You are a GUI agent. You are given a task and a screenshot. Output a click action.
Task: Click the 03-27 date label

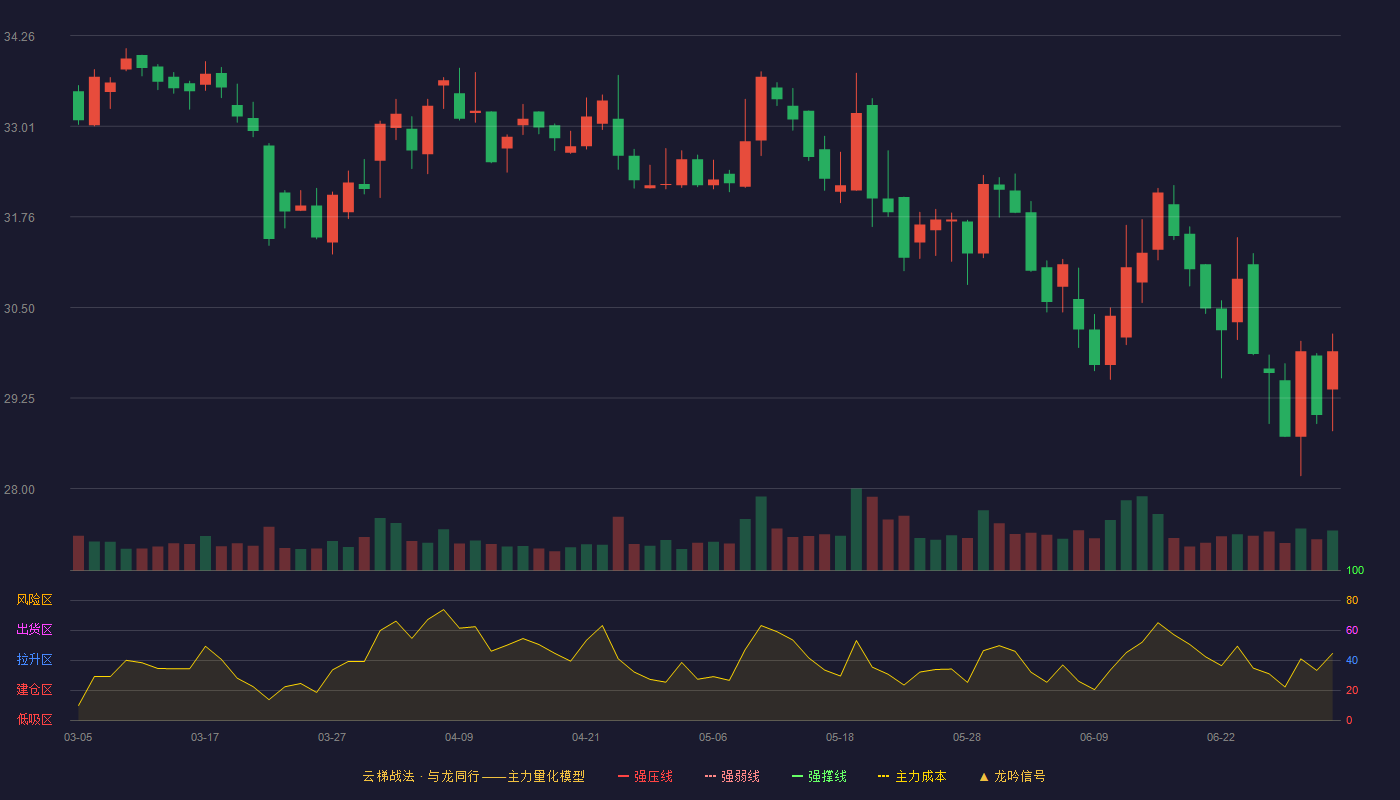point(332,737)
